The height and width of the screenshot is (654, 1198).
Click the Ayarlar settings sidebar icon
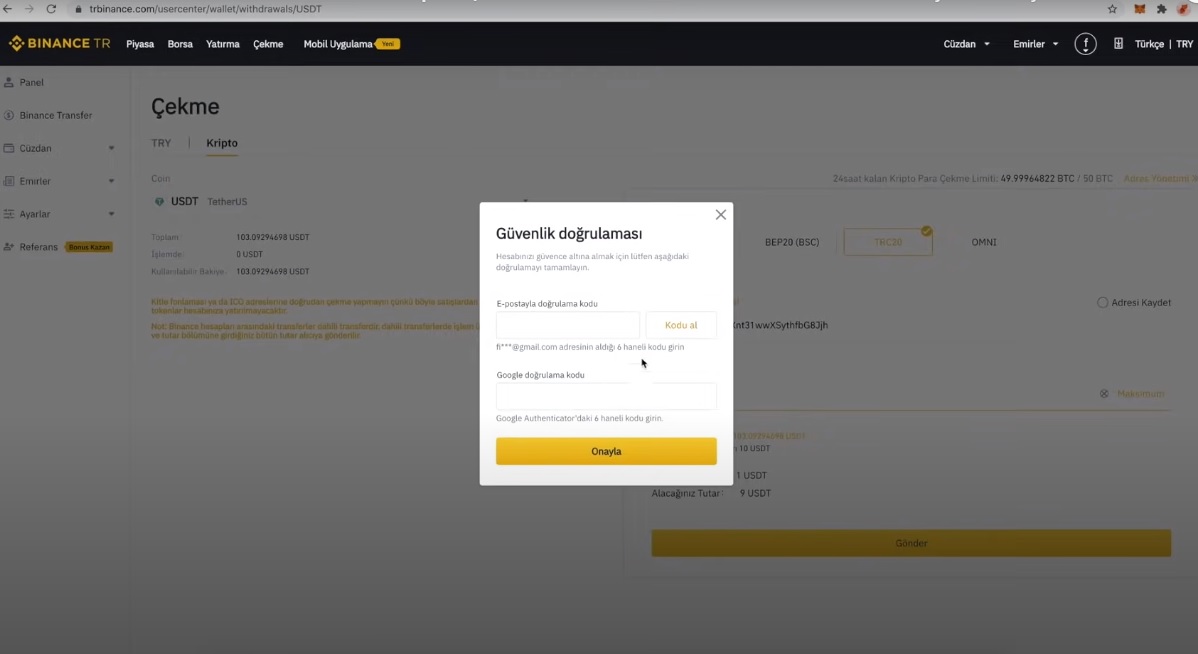pyautogui.click(x=9, y=214)
